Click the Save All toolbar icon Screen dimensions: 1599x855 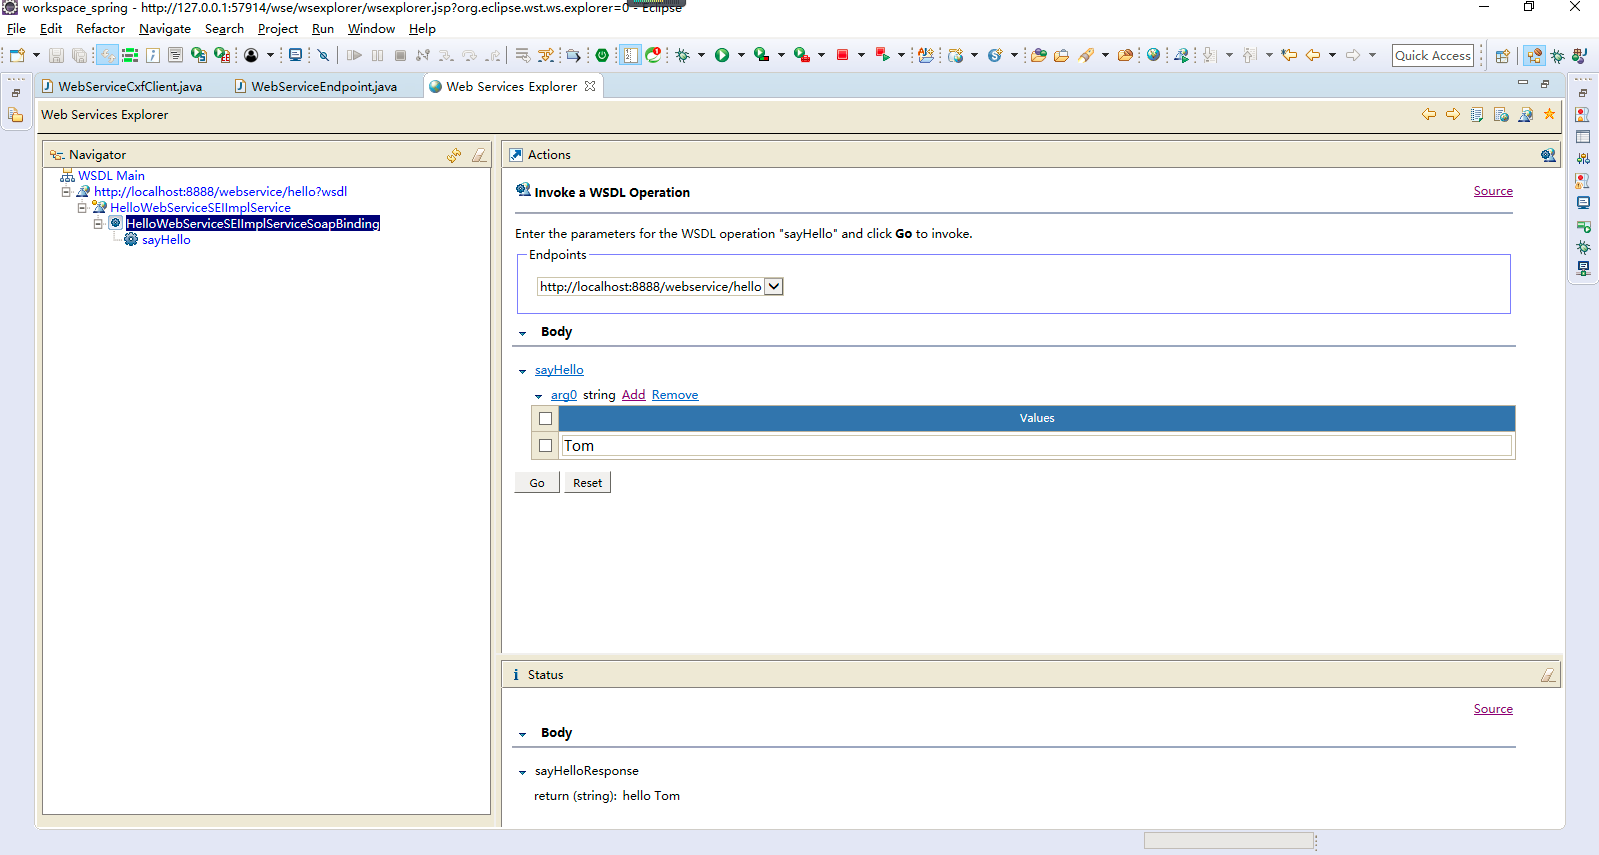click(x=79, y=55)
